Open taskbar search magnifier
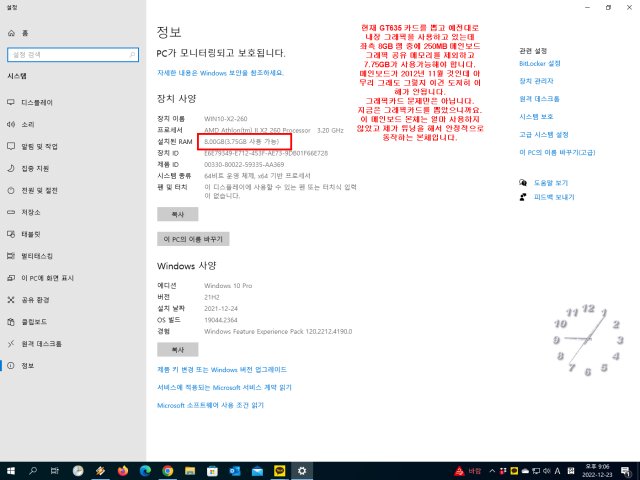The height and width of the screenshot is (480, 640). tap(33, 471)
